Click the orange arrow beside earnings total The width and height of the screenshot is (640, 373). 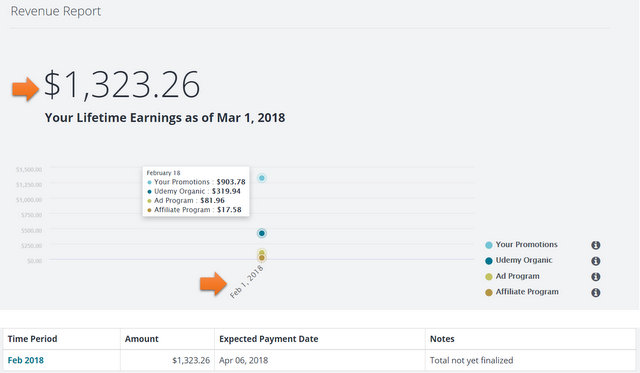click(x=25, y=89)
